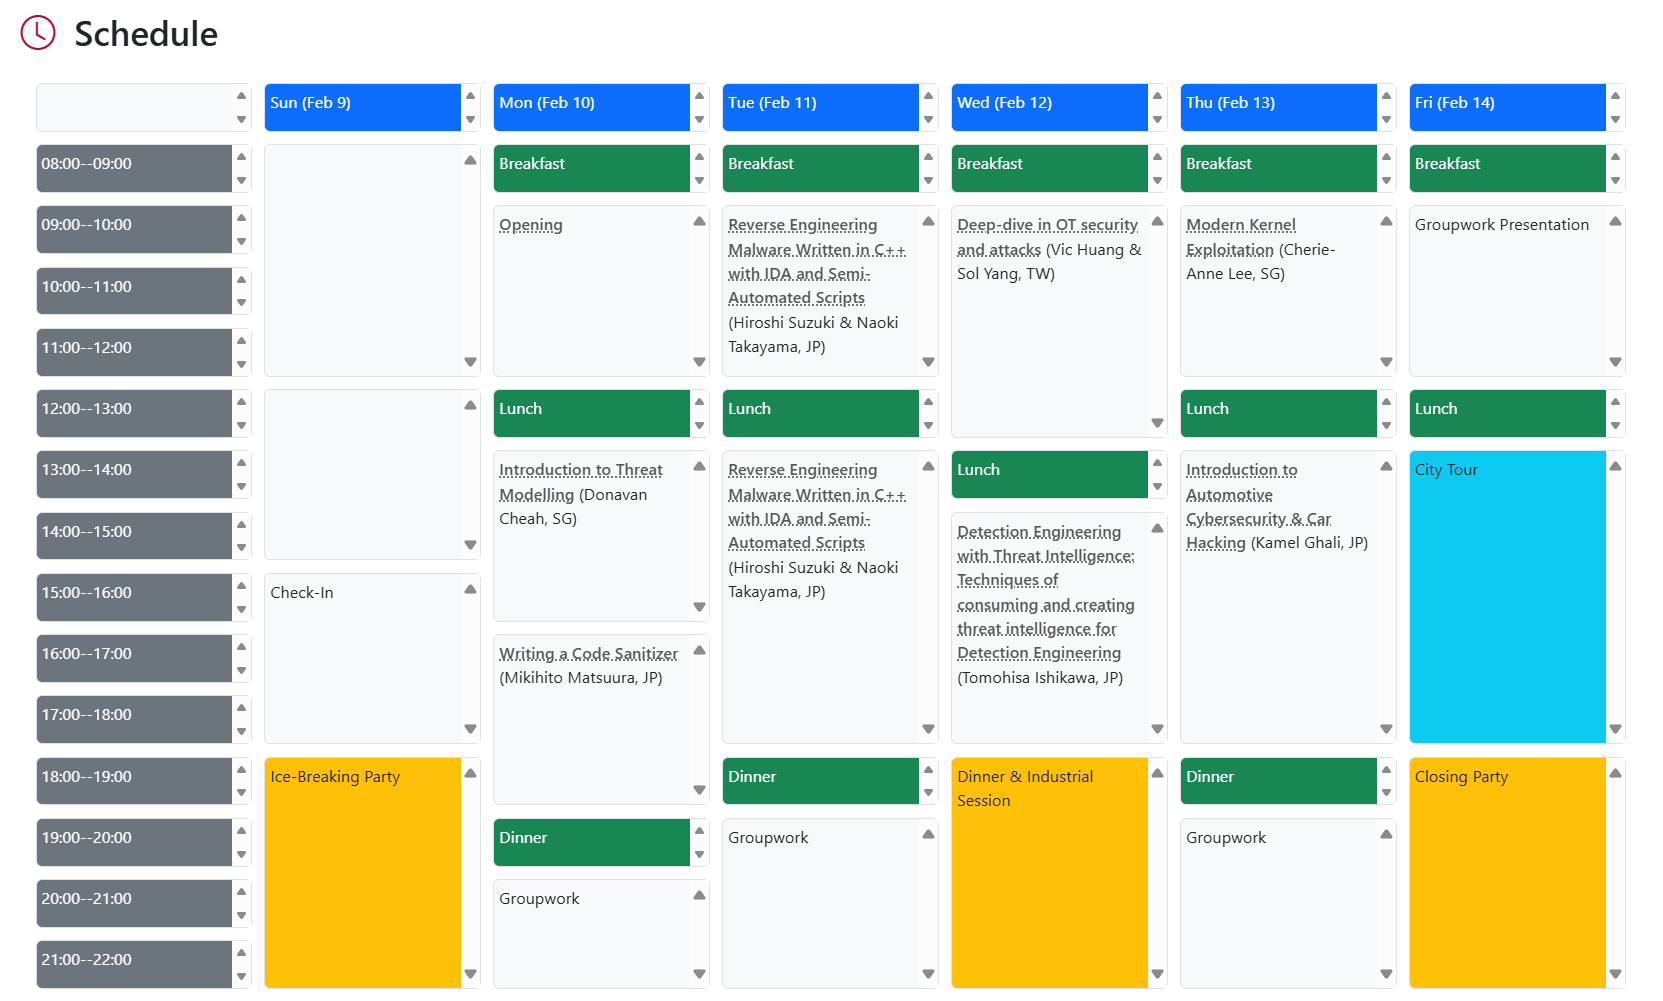Open Writing a Code Sanitizer link
This screenshot has width=1663, height=1001.
tap(588, 654)
